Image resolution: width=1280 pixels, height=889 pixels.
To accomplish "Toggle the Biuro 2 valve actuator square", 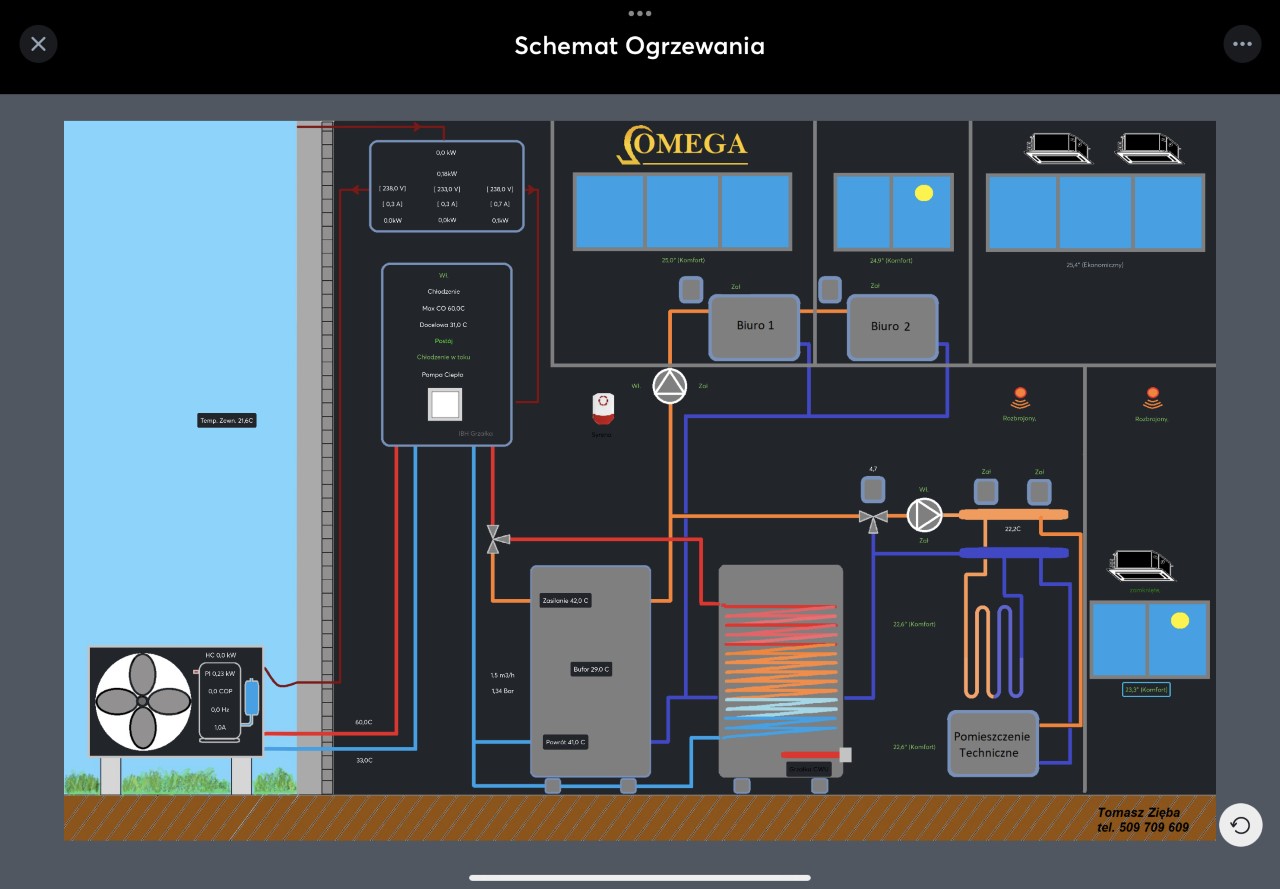I will click(x=830, y=290).
